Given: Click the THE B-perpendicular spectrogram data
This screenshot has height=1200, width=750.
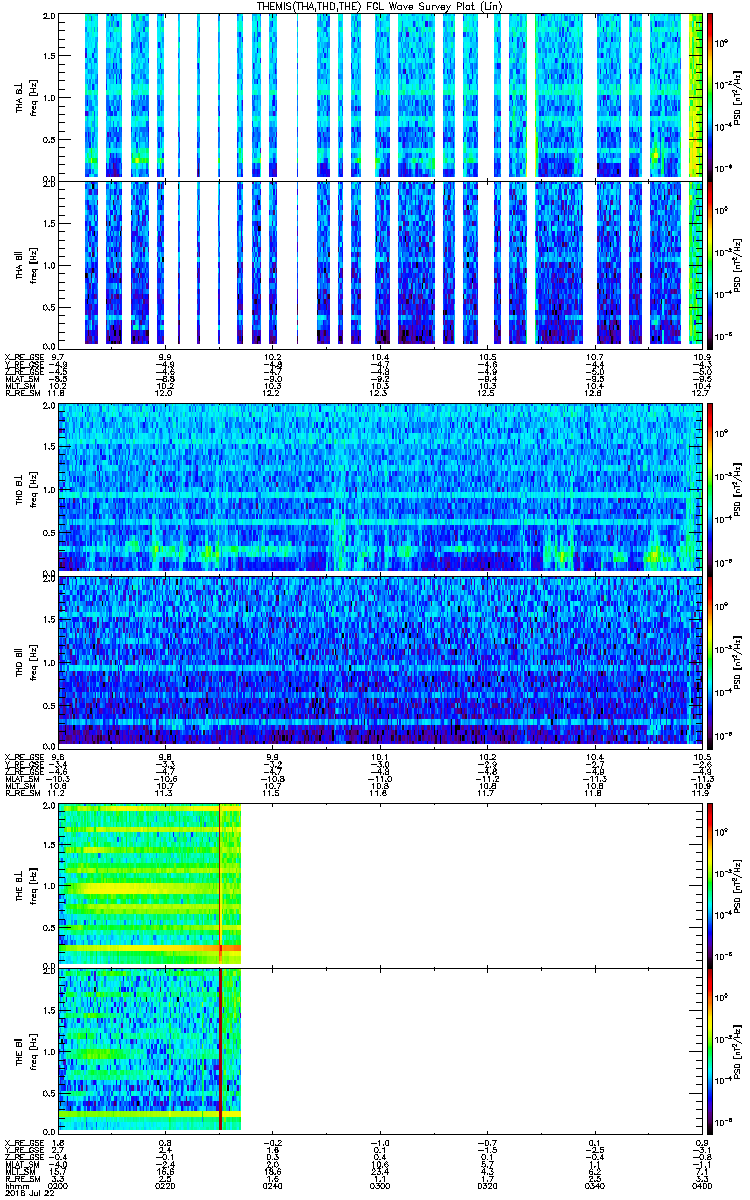Looking at the screenshot, I should [x=150, y=883].
